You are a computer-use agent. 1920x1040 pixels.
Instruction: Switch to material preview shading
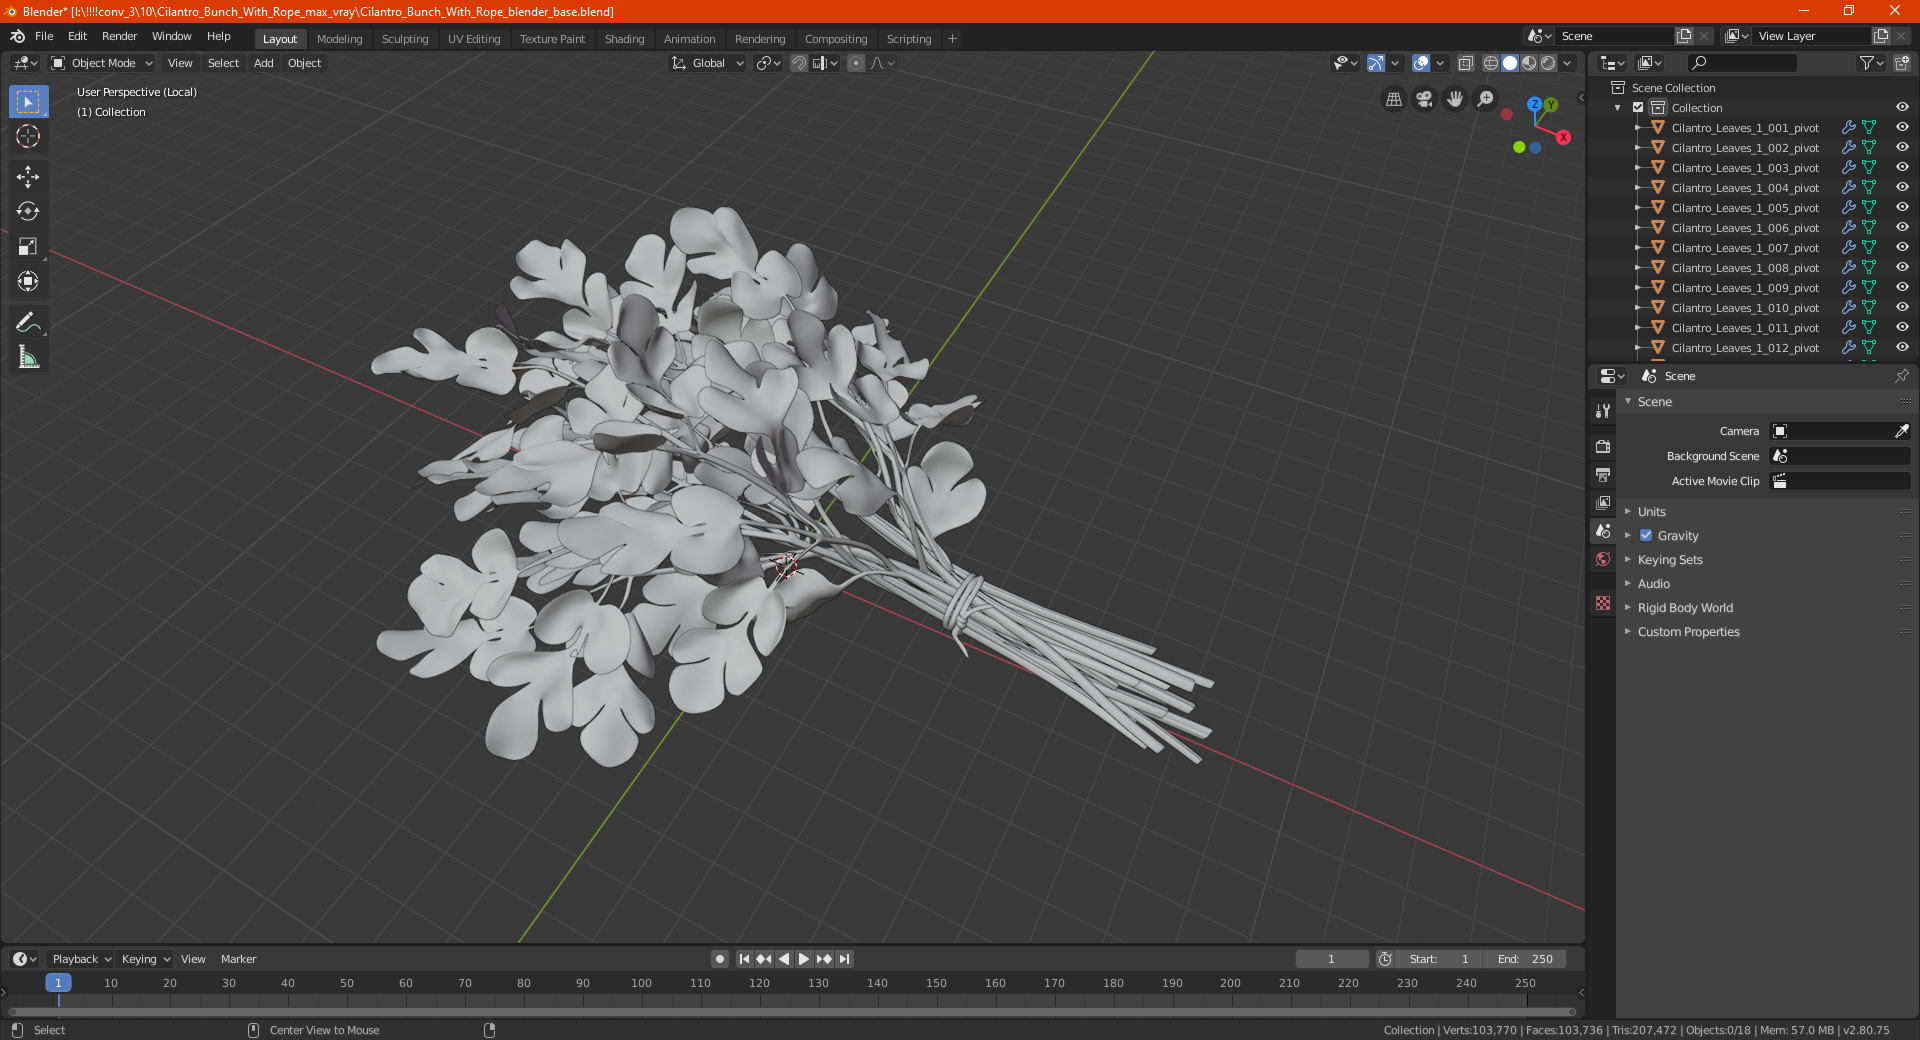[x=1529, y=63]
